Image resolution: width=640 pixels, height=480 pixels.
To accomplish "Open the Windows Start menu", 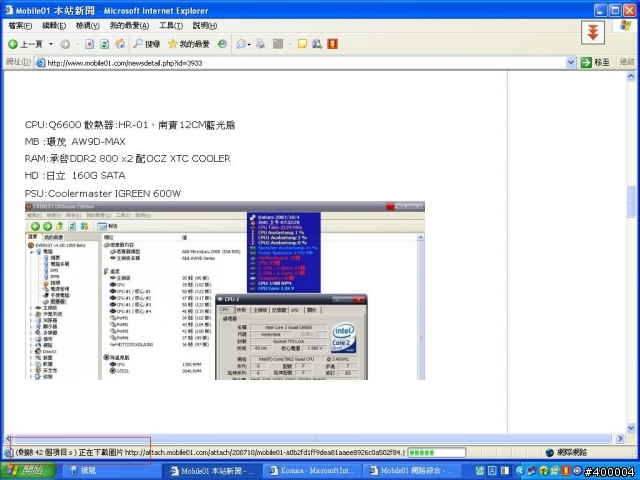I will tap(28, 471).
